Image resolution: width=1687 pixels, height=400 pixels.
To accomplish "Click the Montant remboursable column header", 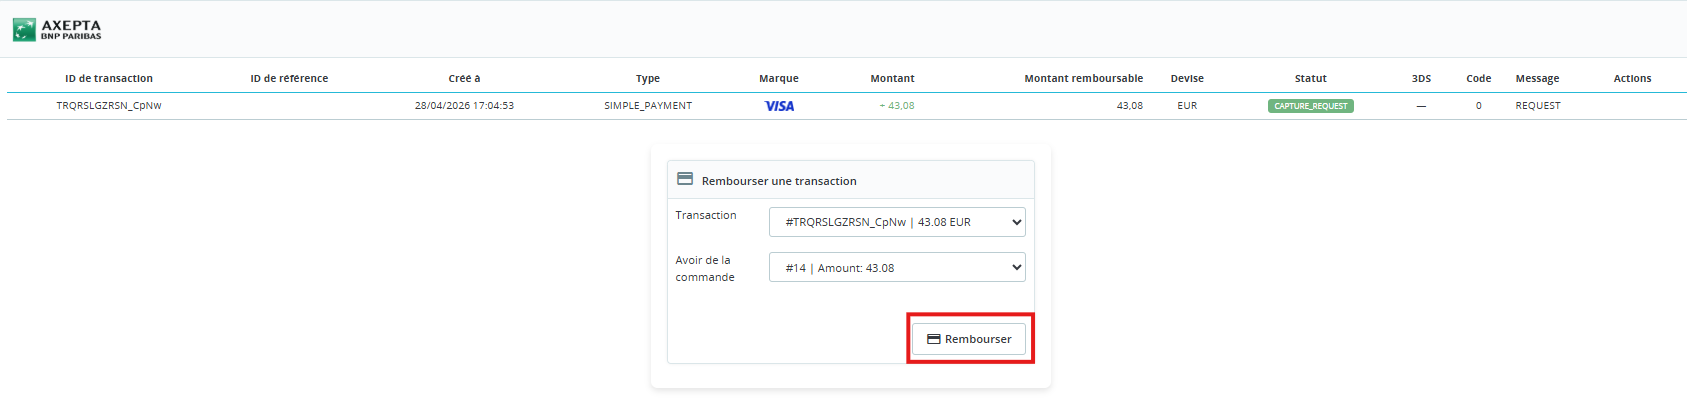I will click(x=1083, y=78).
